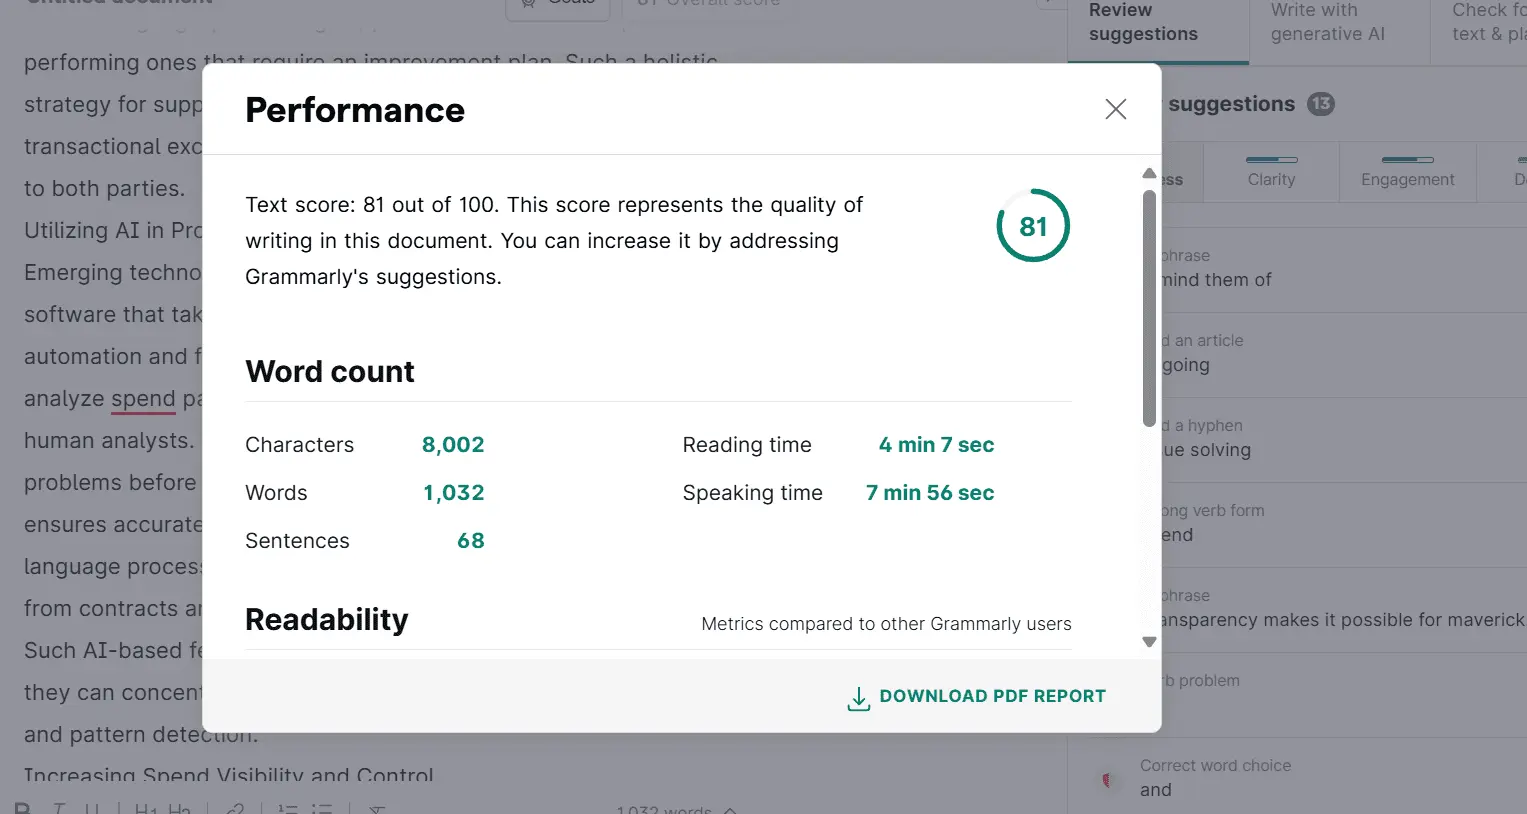Click the 81 text score circle
This screenshot has height=814, width=1527.
[1033, 226]
